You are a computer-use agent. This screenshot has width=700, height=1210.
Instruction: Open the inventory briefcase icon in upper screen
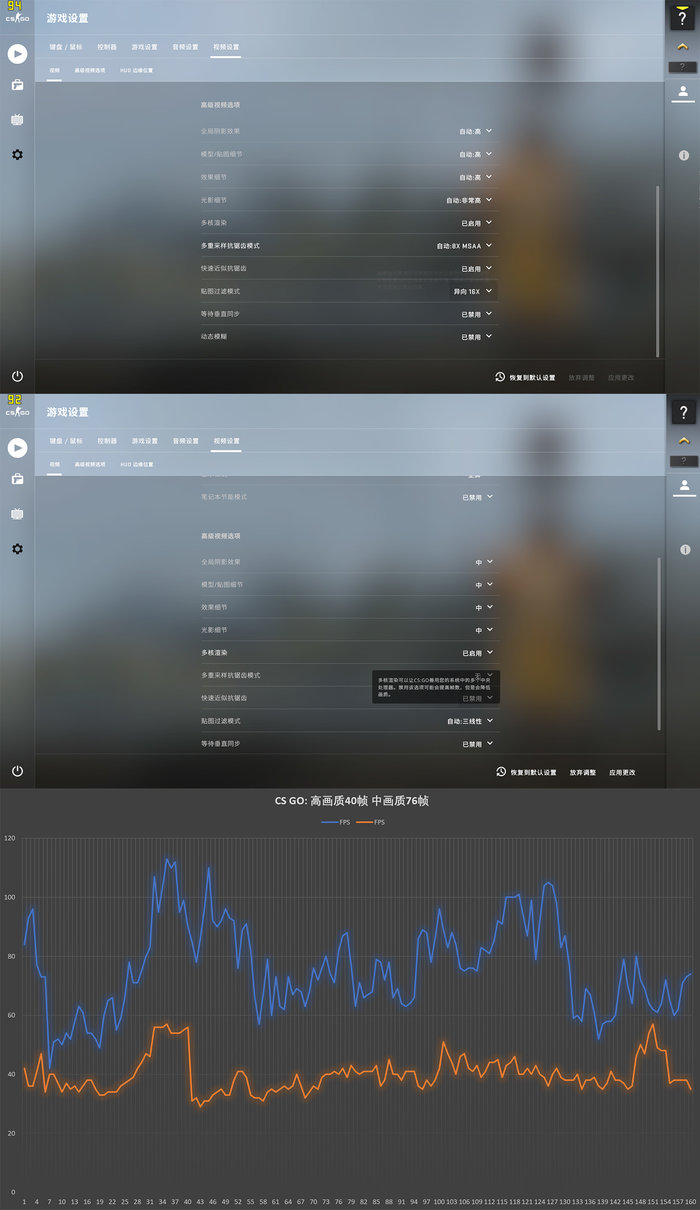(x=17, y=85)
